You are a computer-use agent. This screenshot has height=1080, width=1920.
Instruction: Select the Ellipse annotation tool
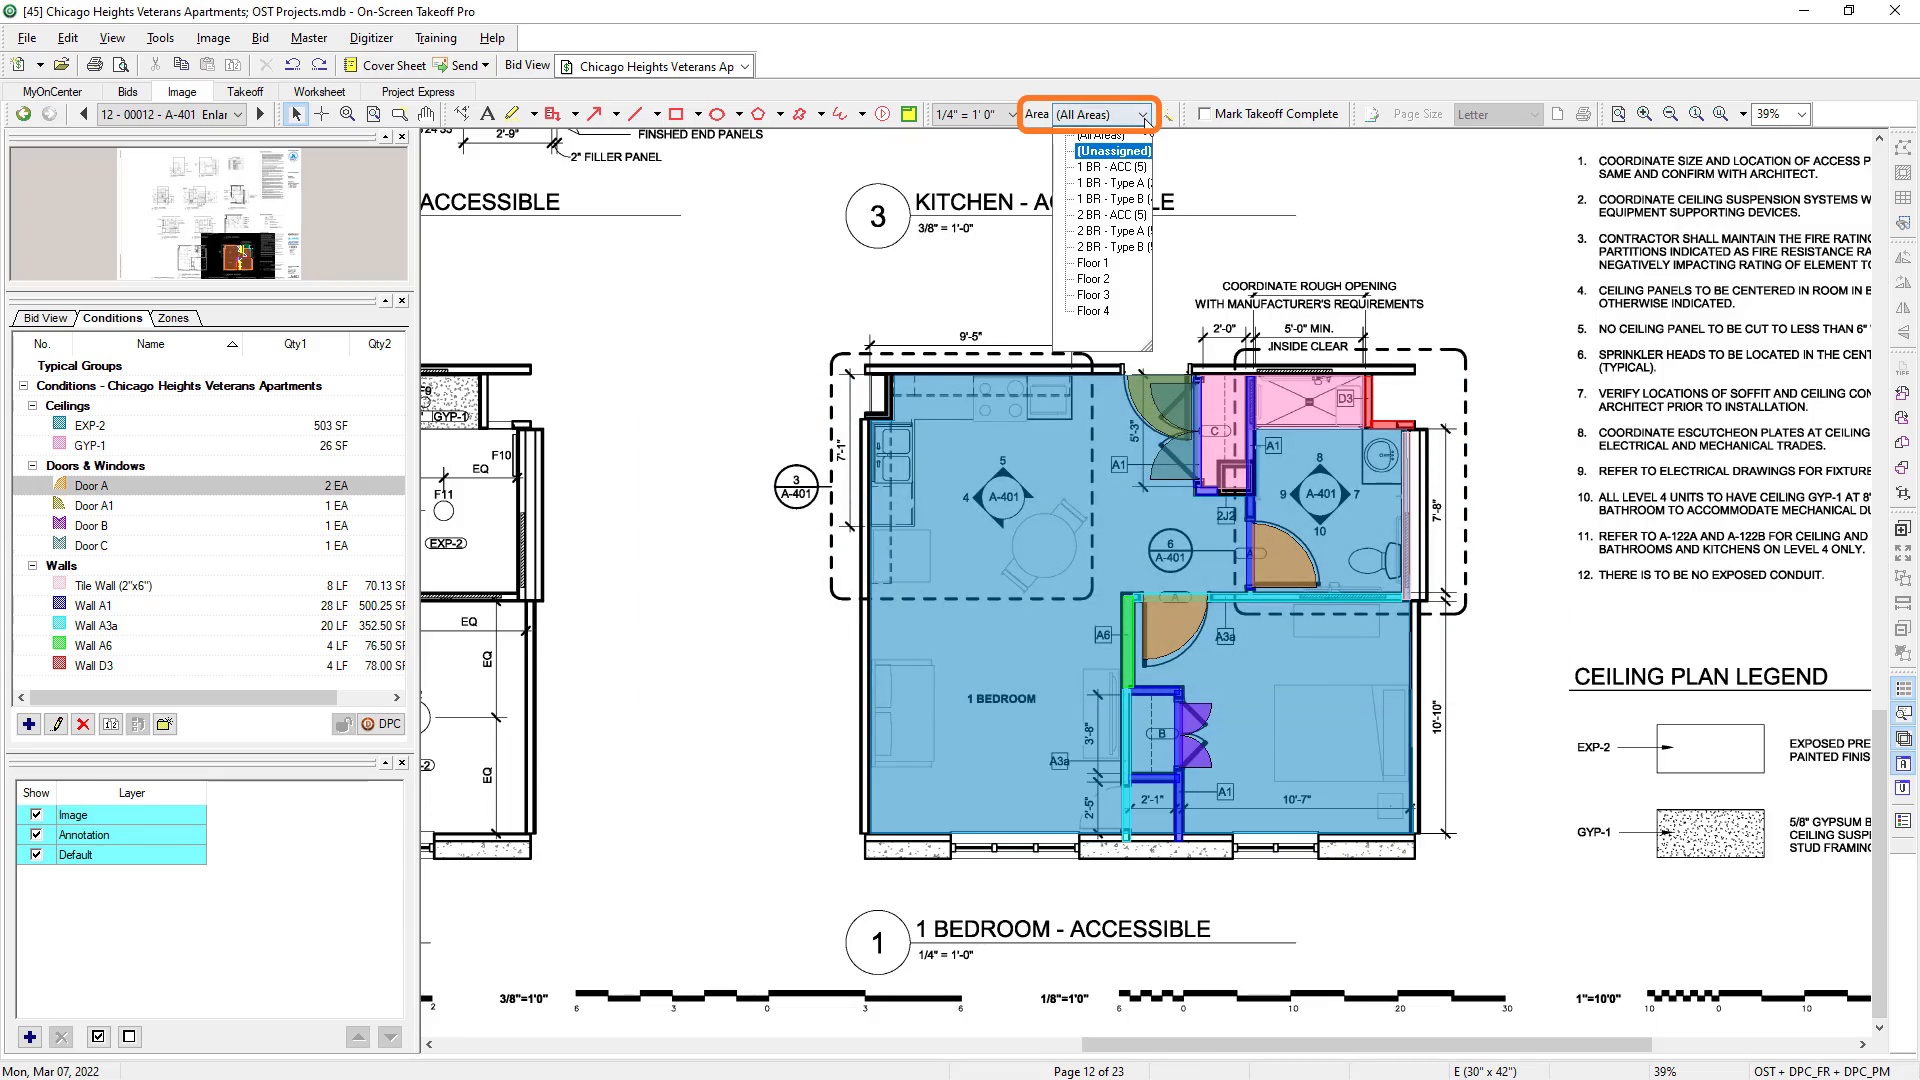(717, 114)
